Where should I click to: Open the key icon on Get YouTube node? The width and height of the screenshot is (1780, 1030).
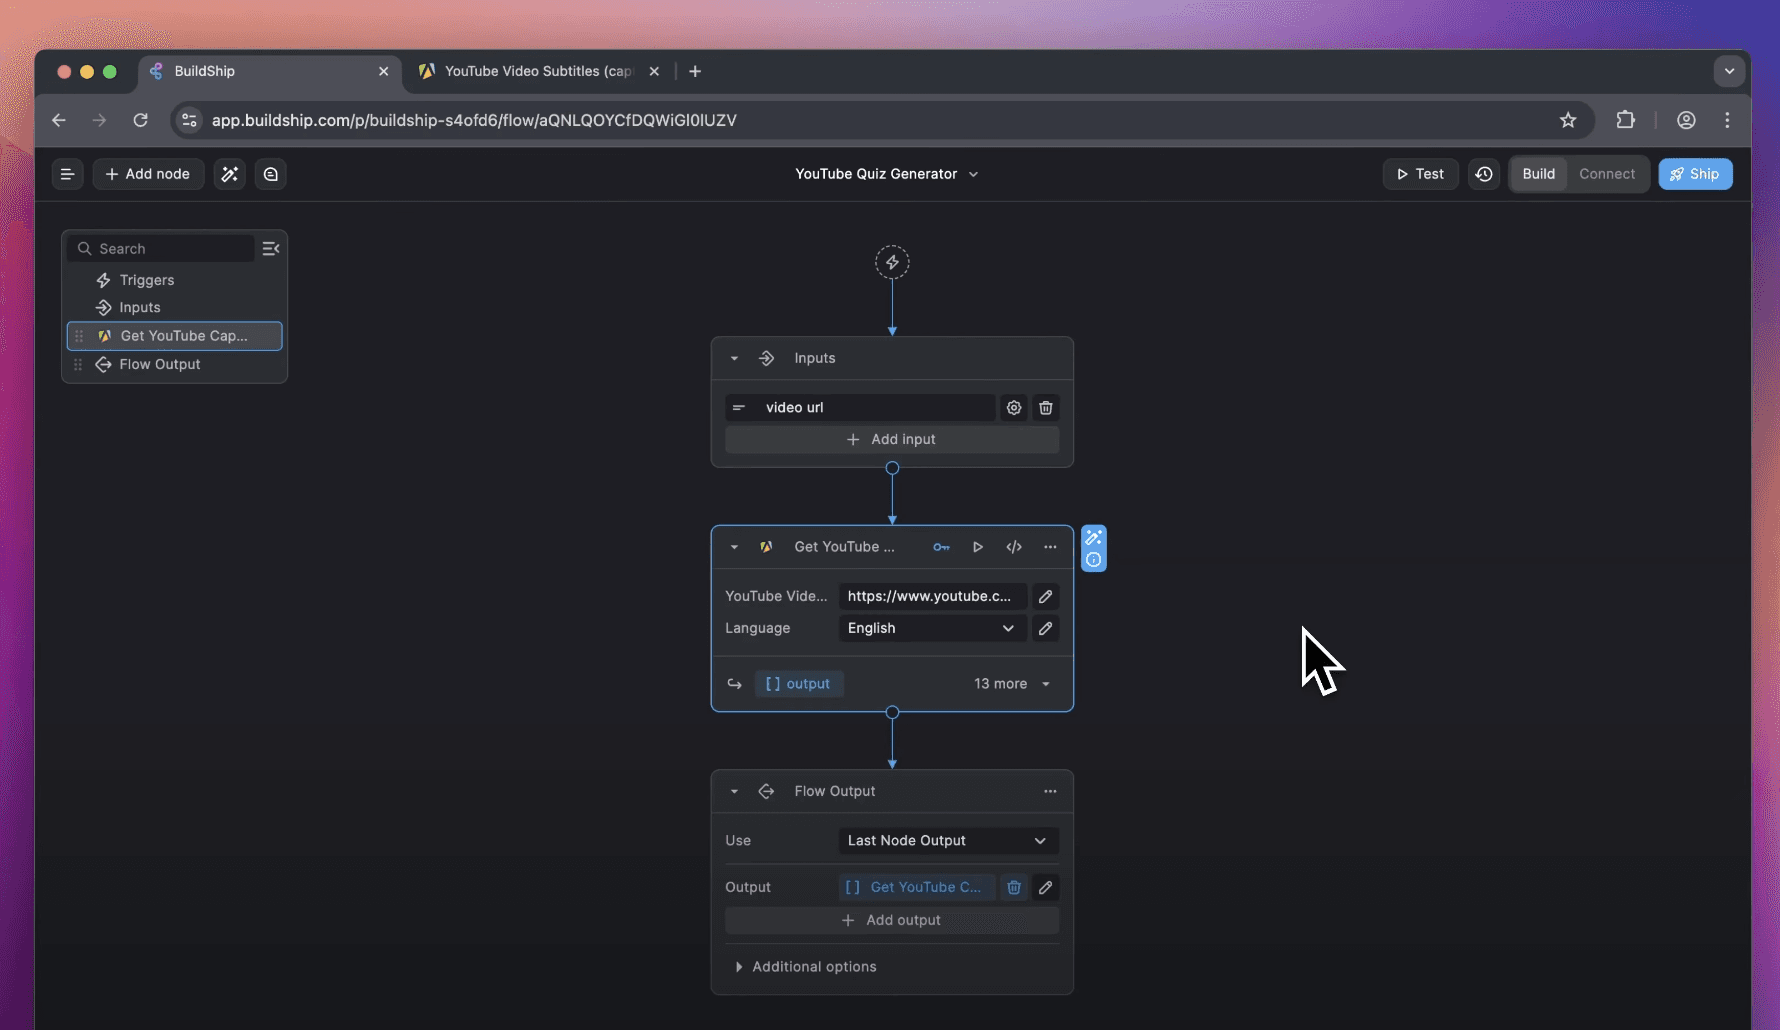[941, 547]
